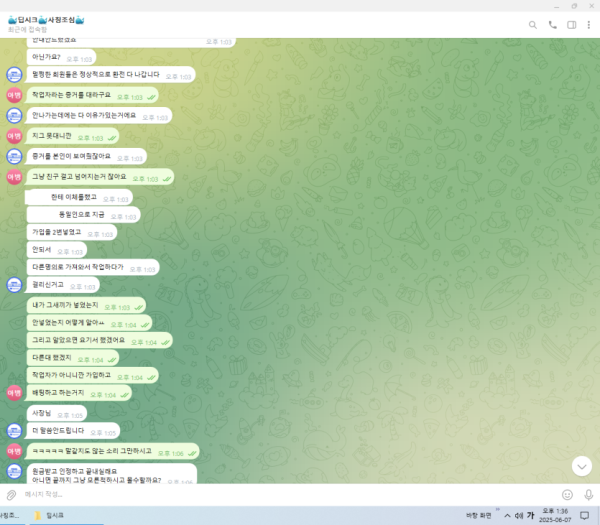The image size is (600, 525).
Task: Select message 배팅하고 하는거지
Action: point(78,393)
